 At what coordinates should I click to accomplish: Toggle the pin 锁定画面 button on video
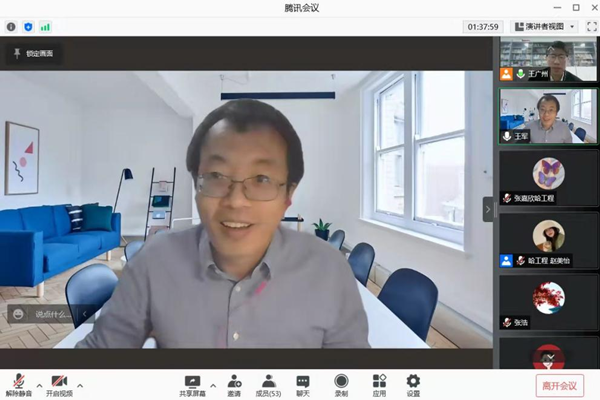[x=34, y=54]
